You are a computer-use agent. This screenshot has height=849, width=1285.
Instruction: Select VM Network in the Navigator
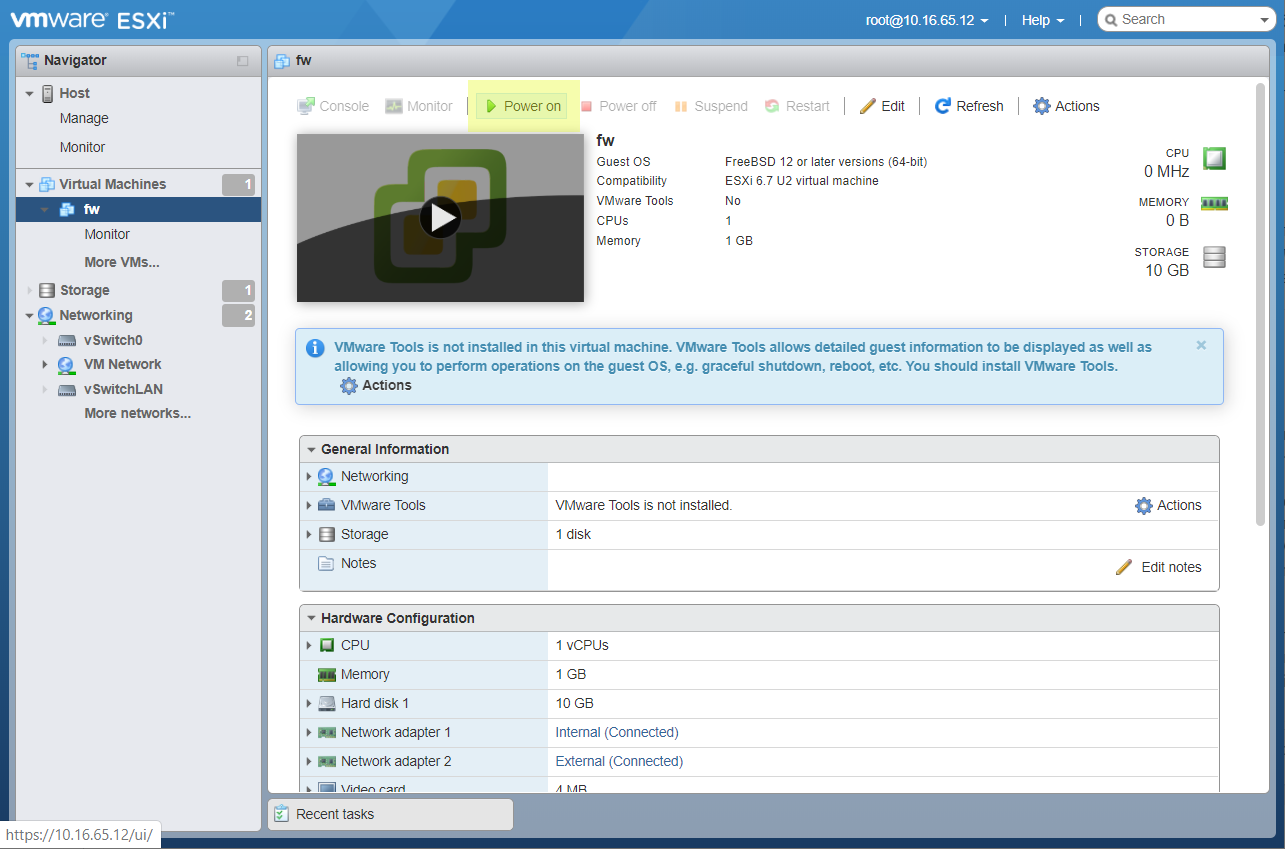pos(122,364)
